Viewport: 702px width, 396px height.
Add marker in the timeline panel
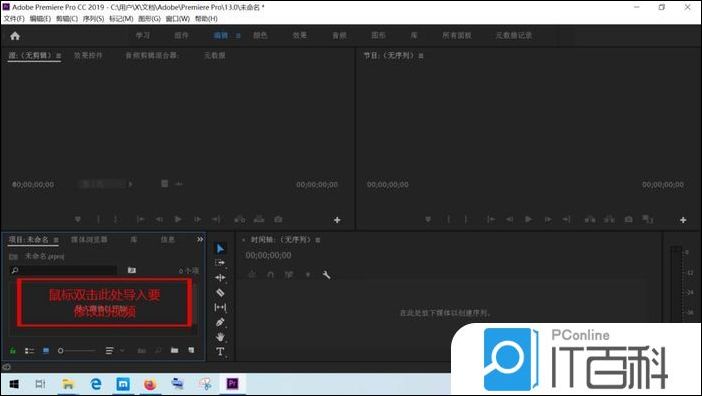coord(308,275)
